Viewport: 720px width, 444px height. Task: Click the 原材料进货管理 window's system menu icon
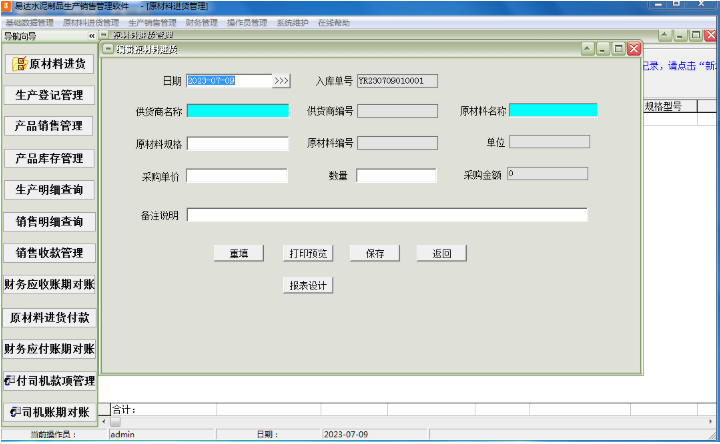click(x=104, y=34)
